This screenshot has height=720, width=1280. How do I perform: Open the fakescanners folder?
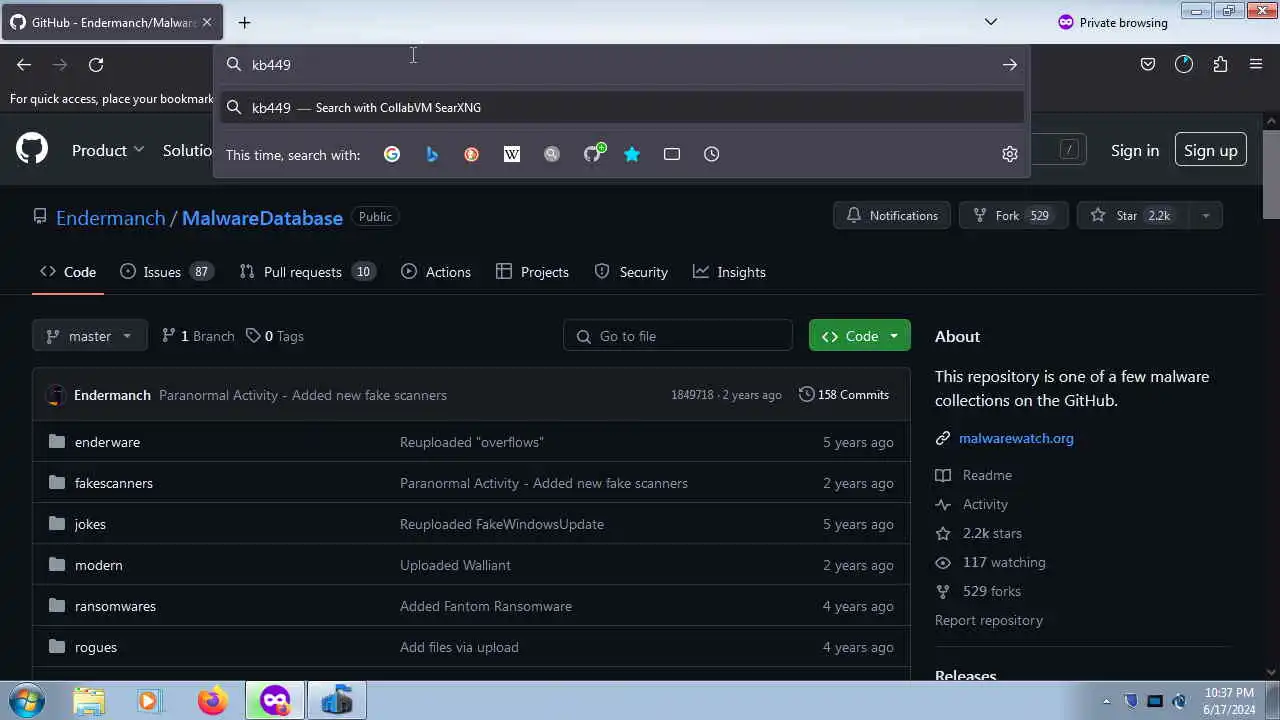tap(114, 483)
